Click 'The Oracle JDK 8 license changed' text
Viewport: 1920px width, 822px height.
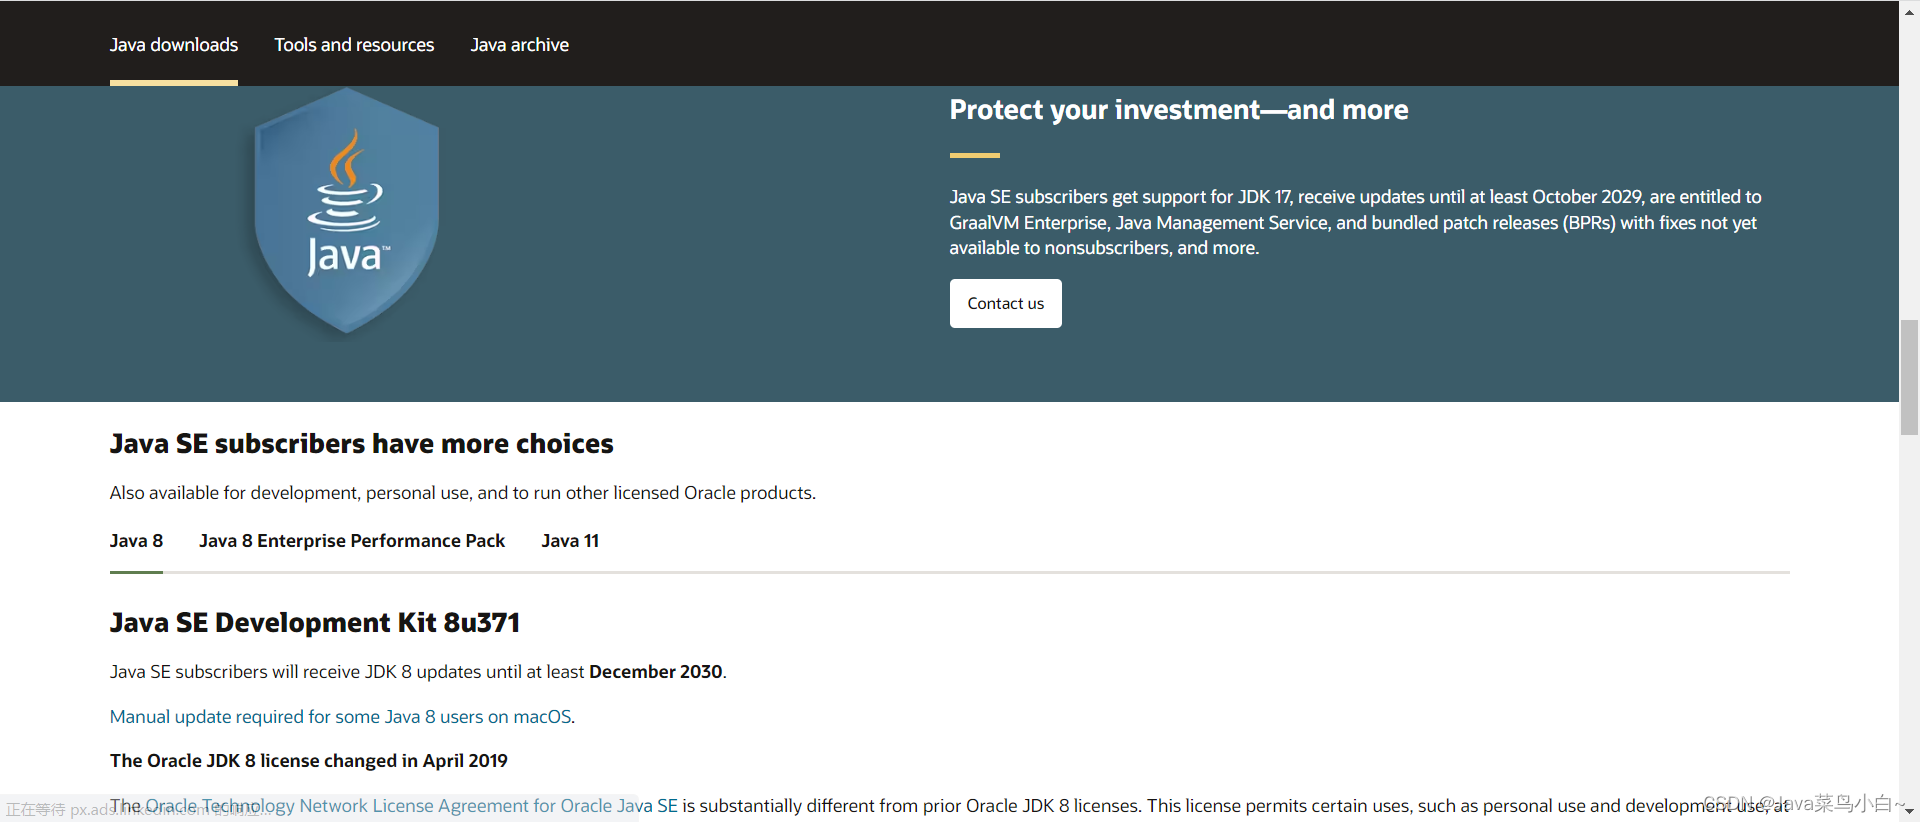[x=309, y=761]
